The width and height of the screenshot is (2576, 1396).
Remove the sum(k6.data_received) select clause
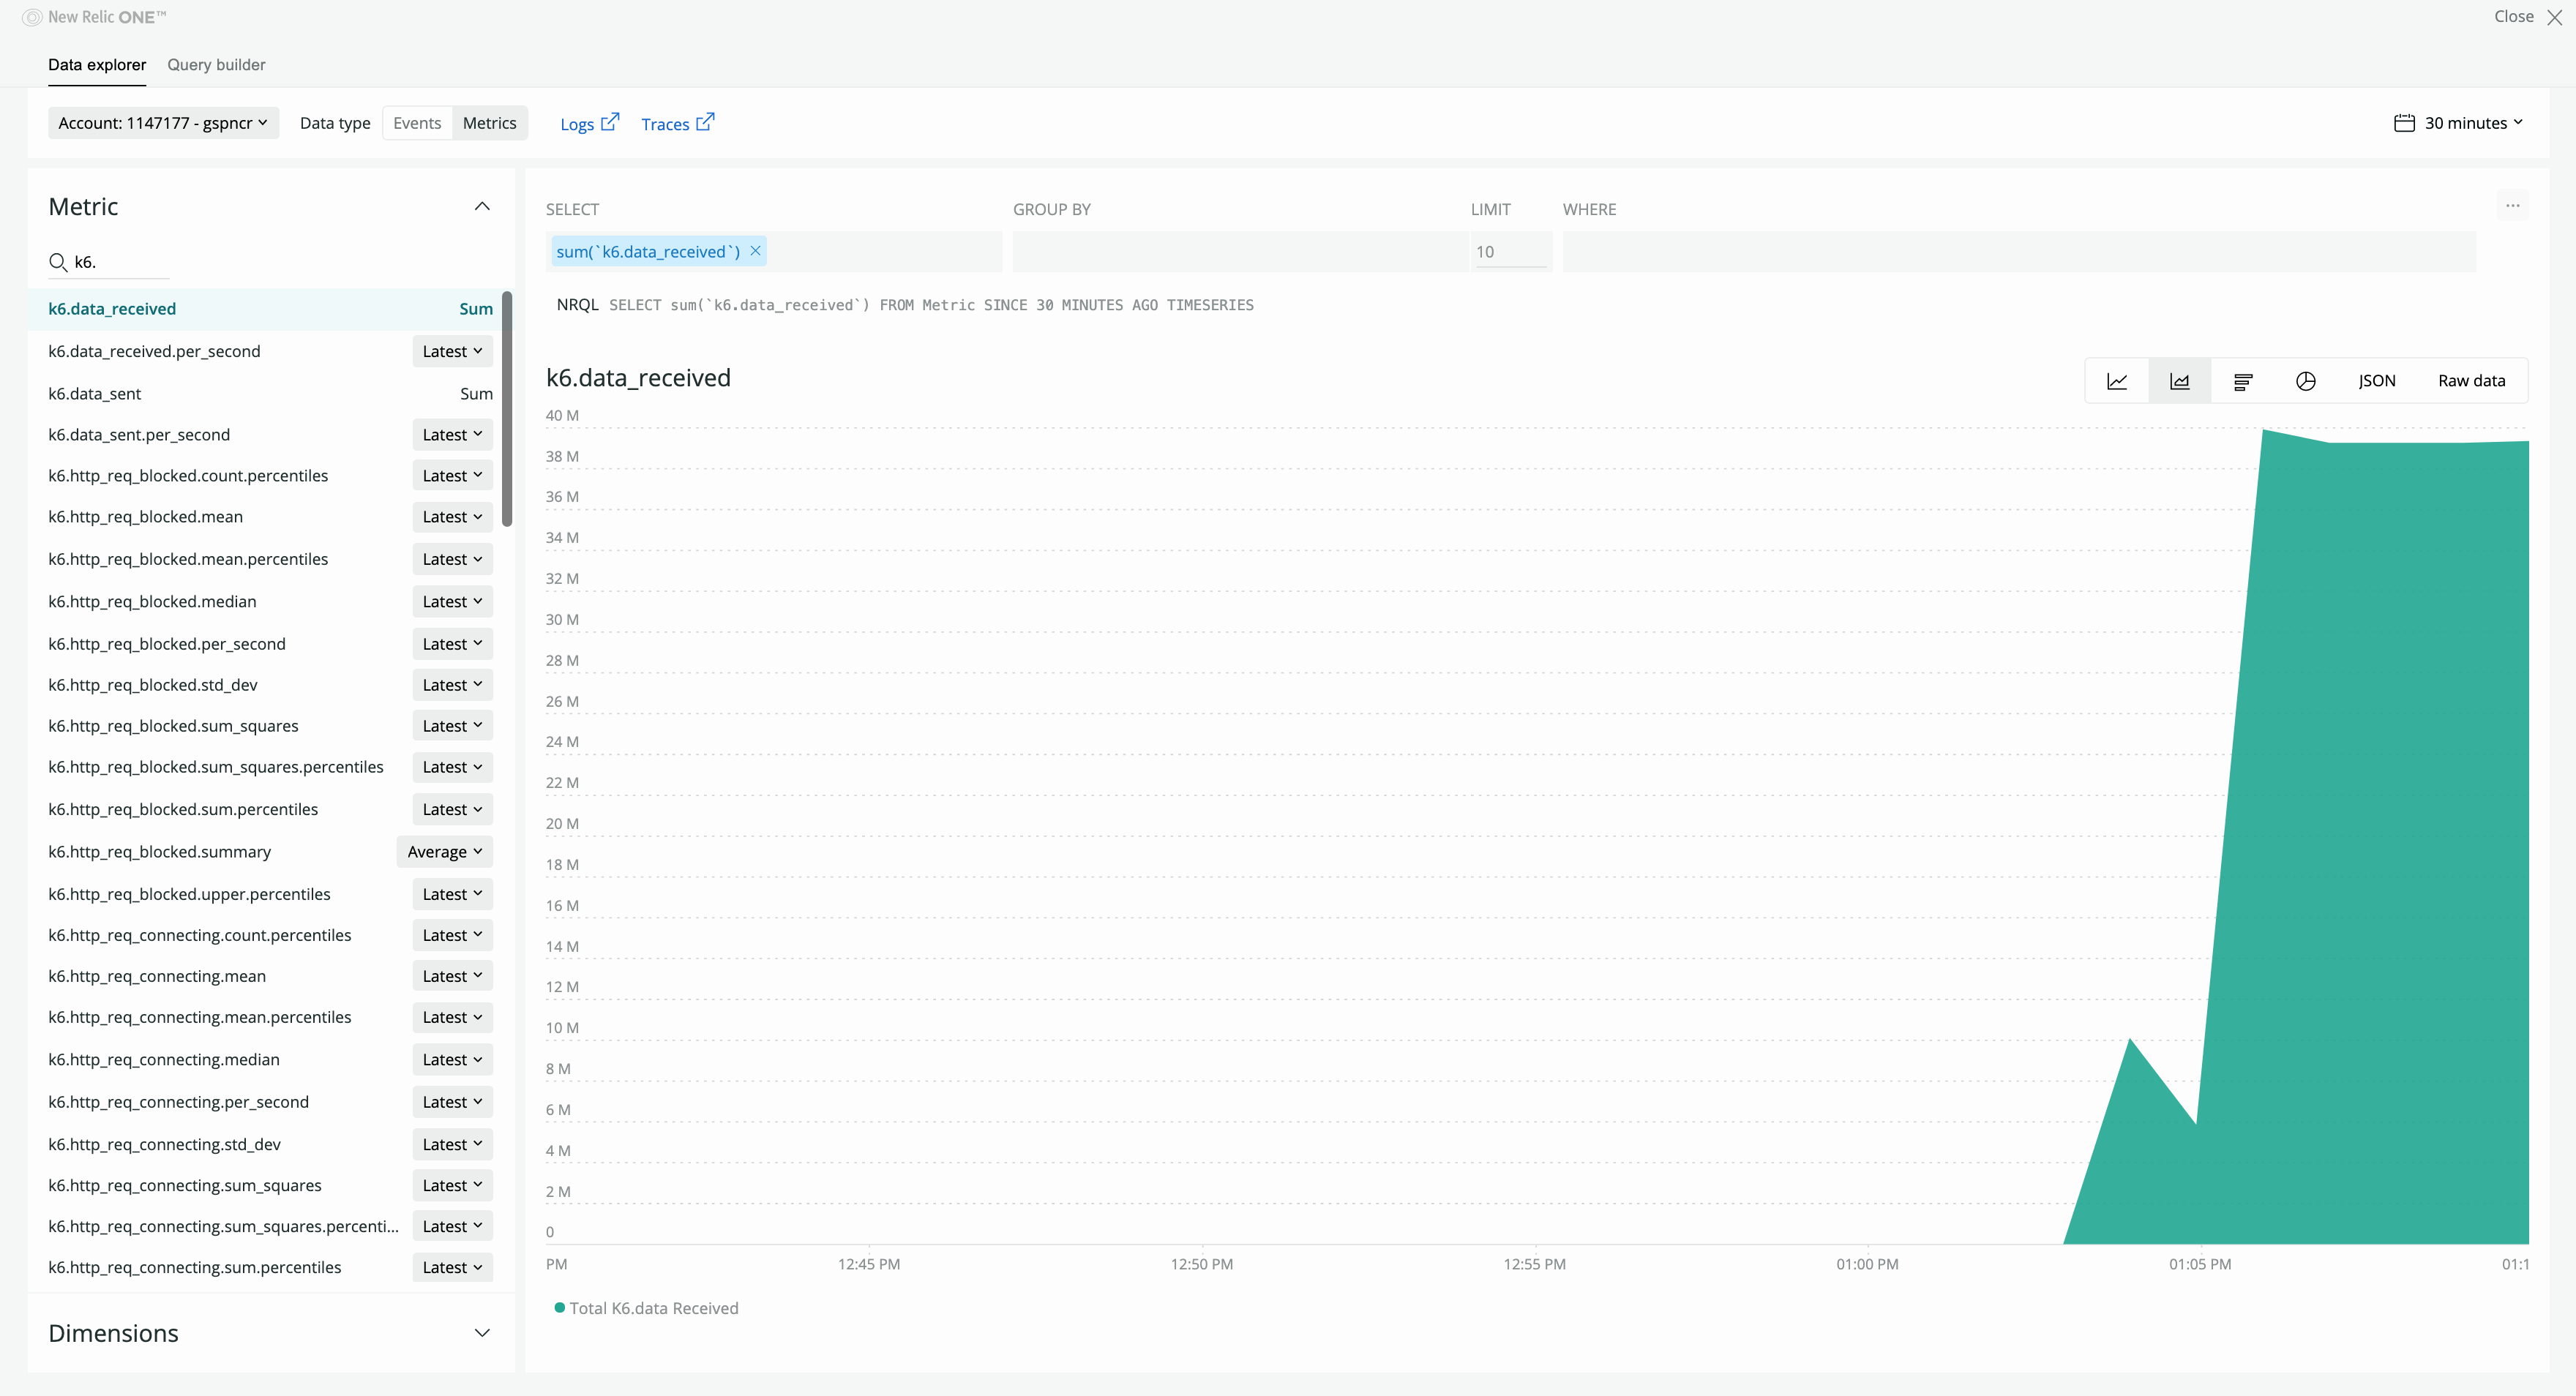tap(755, 251)
